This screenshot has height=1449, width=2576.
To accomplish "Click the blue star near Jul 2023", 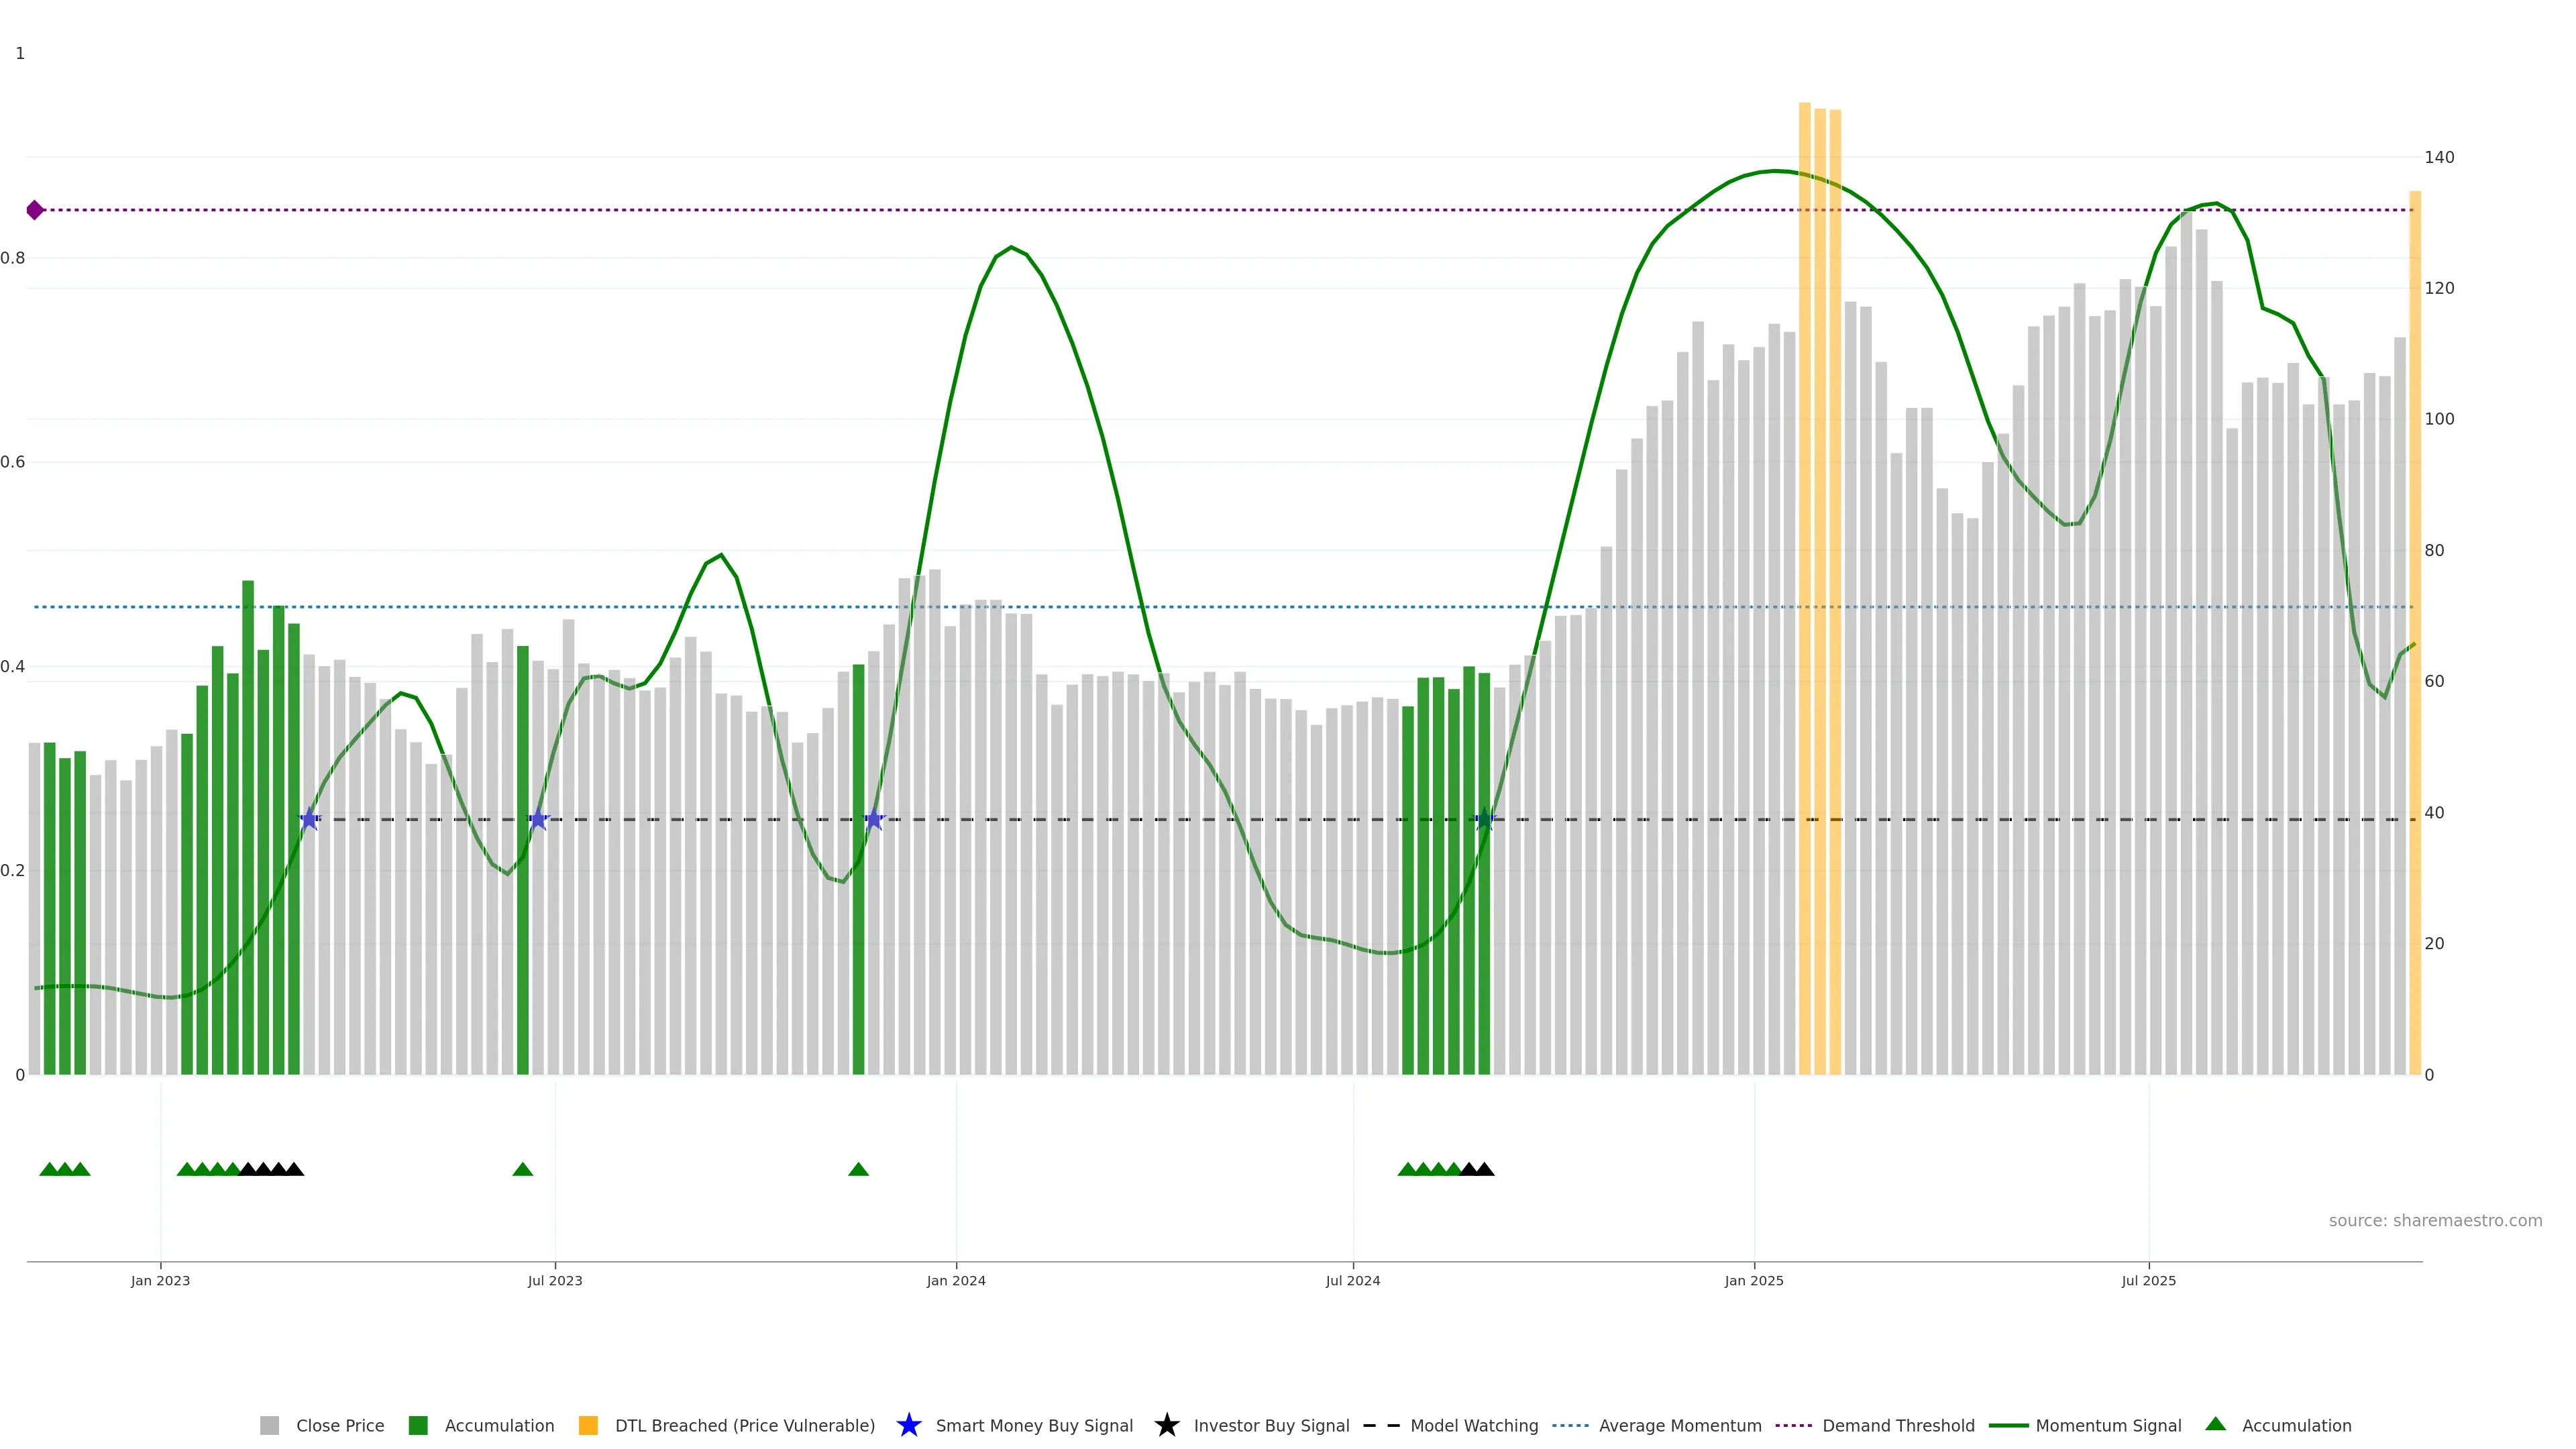I will [x=538, y=820].
